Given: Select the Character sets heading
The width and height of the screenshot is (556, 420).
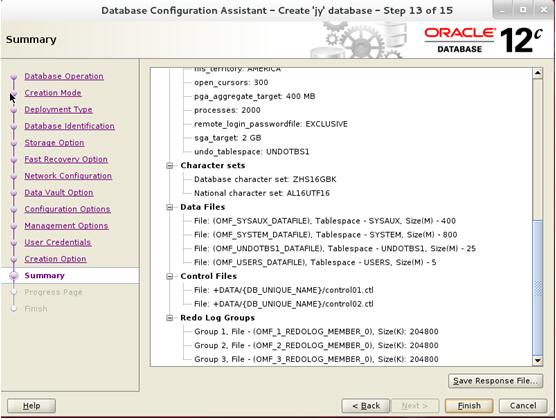Looking at the screenshot, I should (212, 166).
